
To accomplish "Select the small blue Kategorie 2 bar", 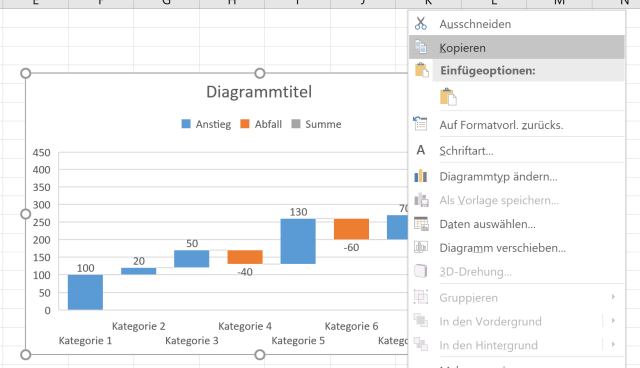I will 139,271.
